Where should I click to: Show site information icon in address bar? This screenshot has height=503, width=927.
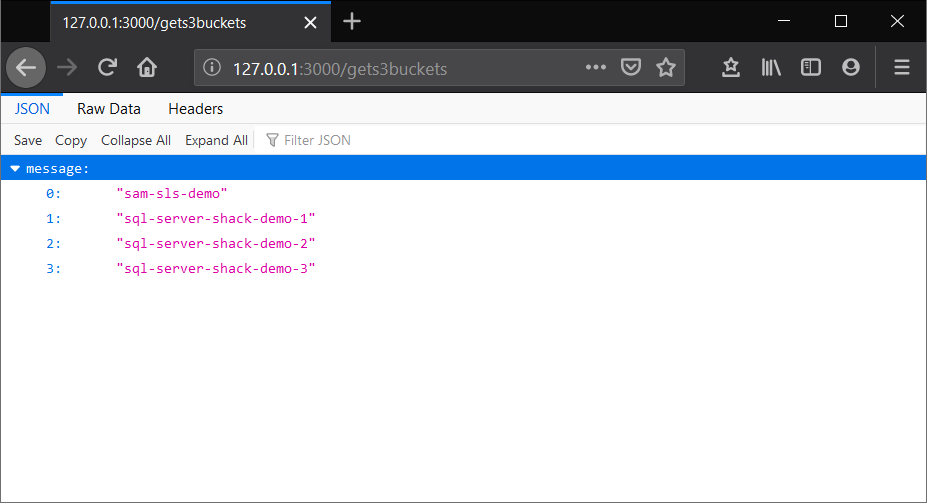point(212,68)
